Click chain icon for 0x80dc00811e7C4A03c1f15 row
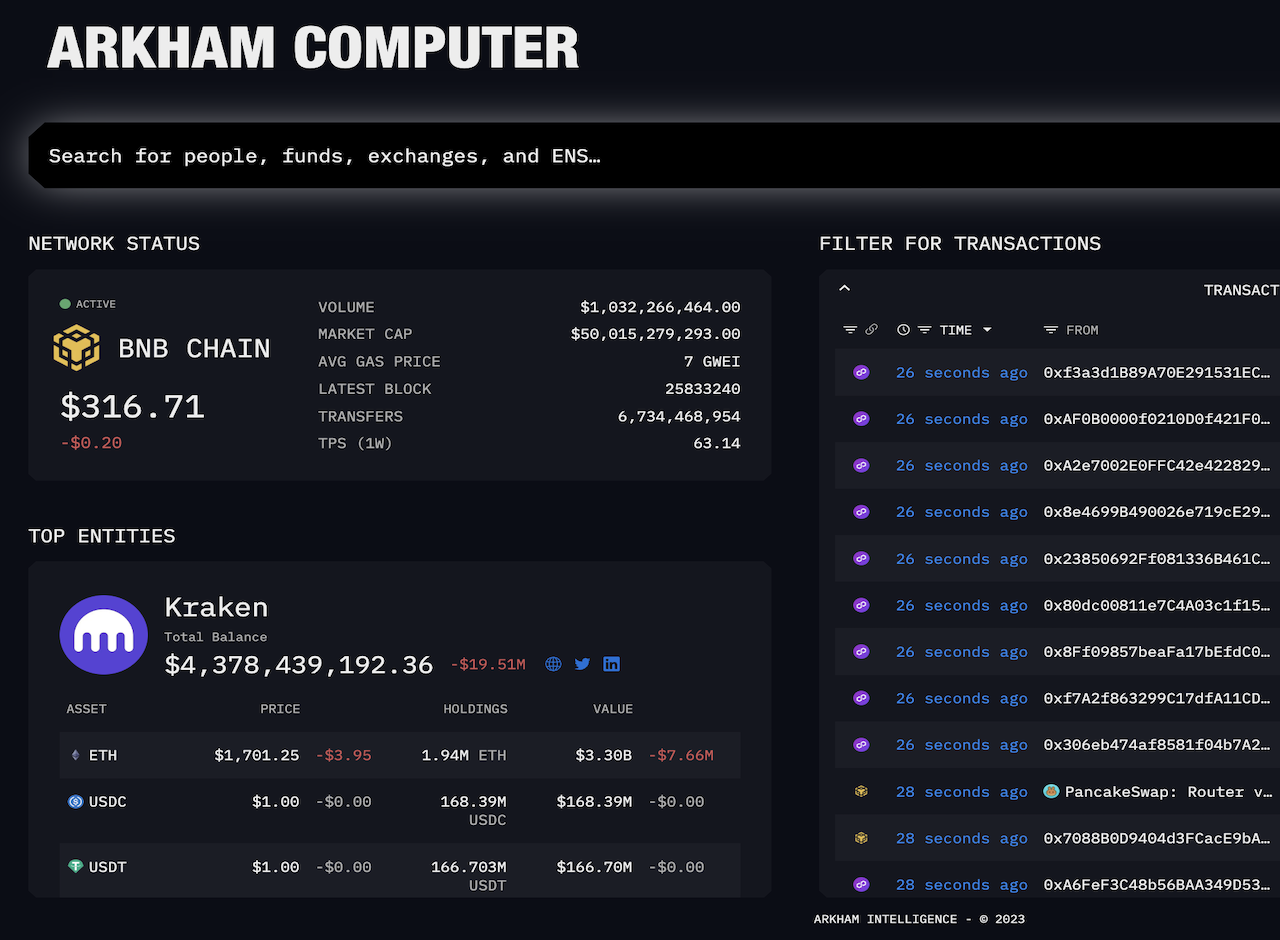The image size is (1280, 940). 861,605
